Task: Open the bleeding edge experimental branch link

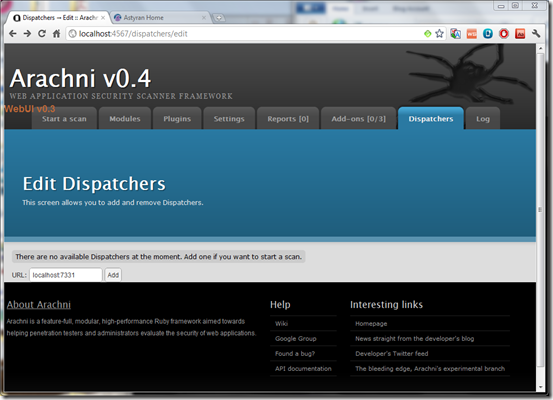Action: tap(430, 369)
